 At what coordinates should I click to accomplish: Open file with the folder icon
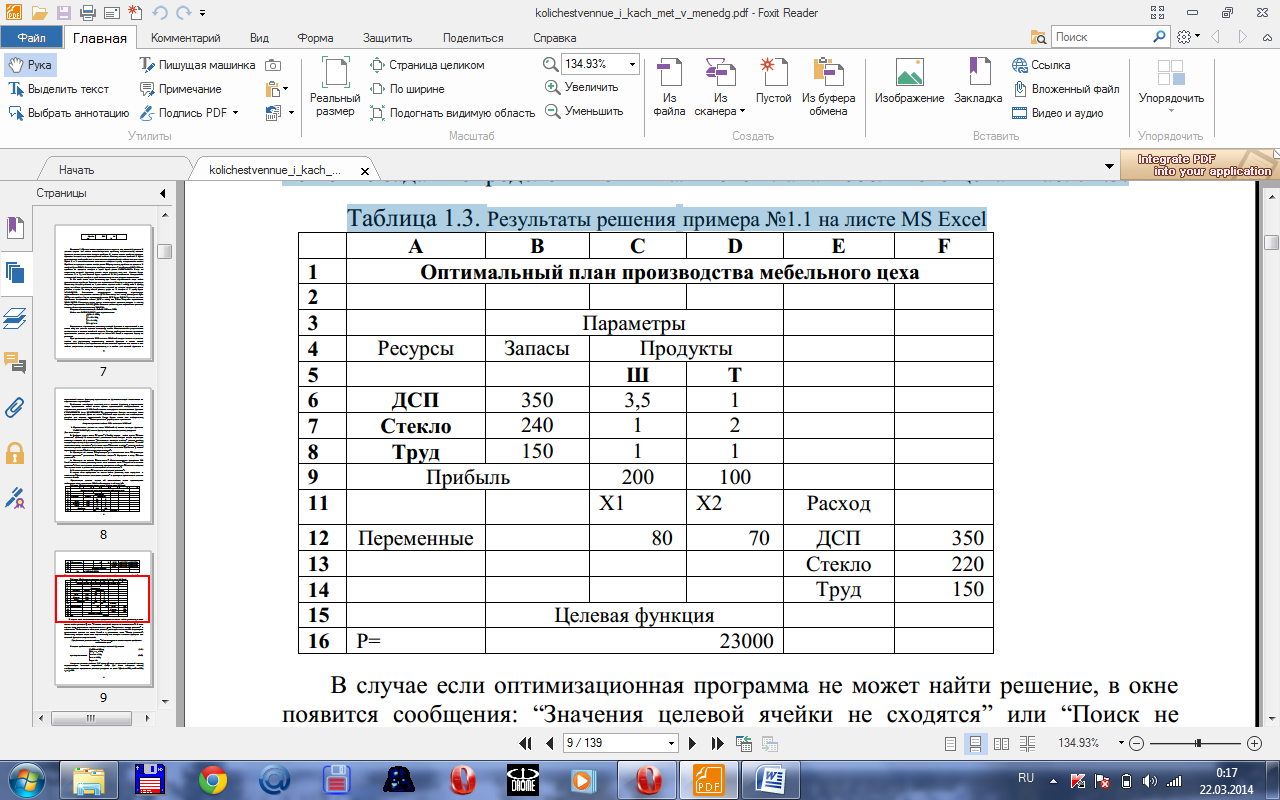pyautogui.click(x=38, y=13)
